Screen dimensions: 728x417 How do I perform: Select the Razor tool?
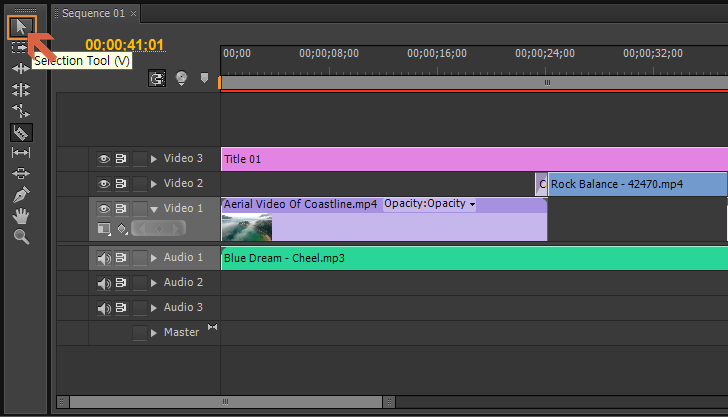click(21, 133)
